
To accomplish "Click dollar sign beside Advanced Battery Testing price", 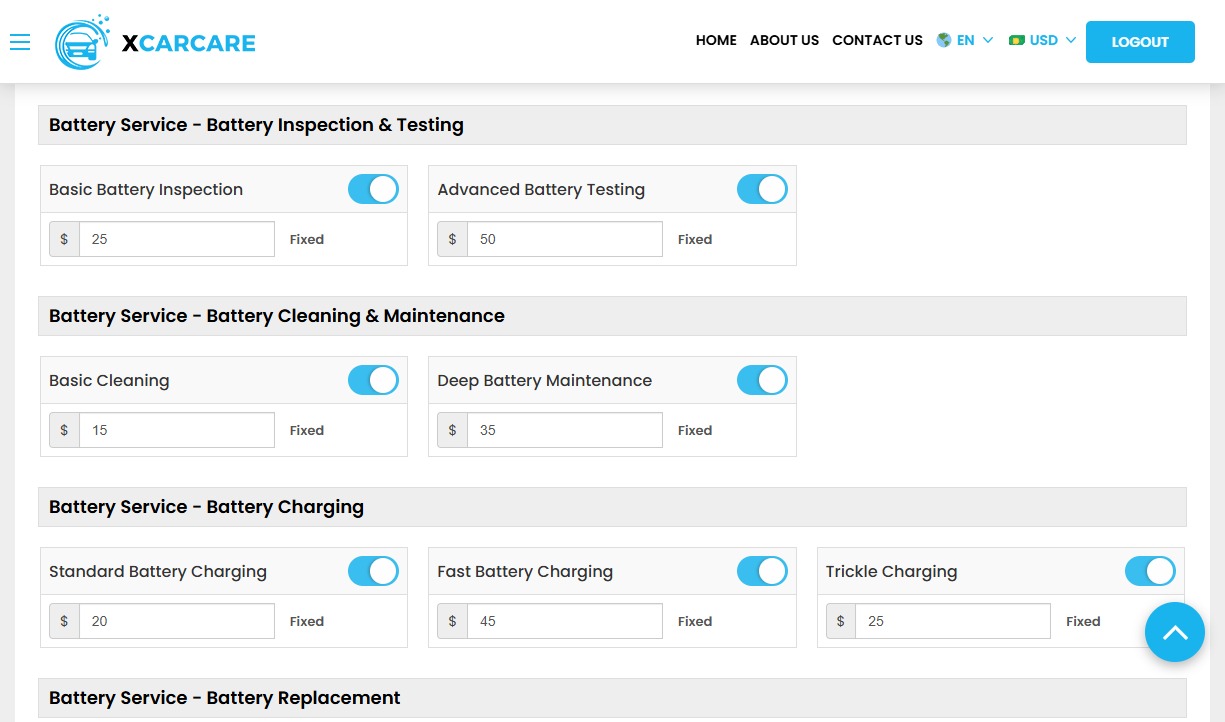I will [452, 239].
